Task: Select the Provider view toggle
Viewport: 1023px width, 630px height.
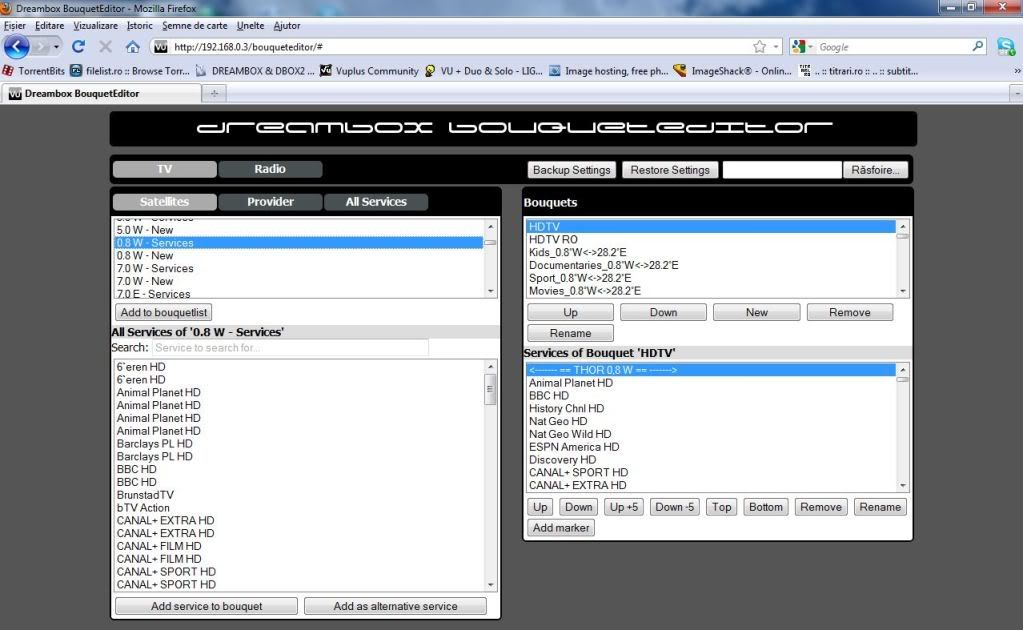Action: pos(270,202)
